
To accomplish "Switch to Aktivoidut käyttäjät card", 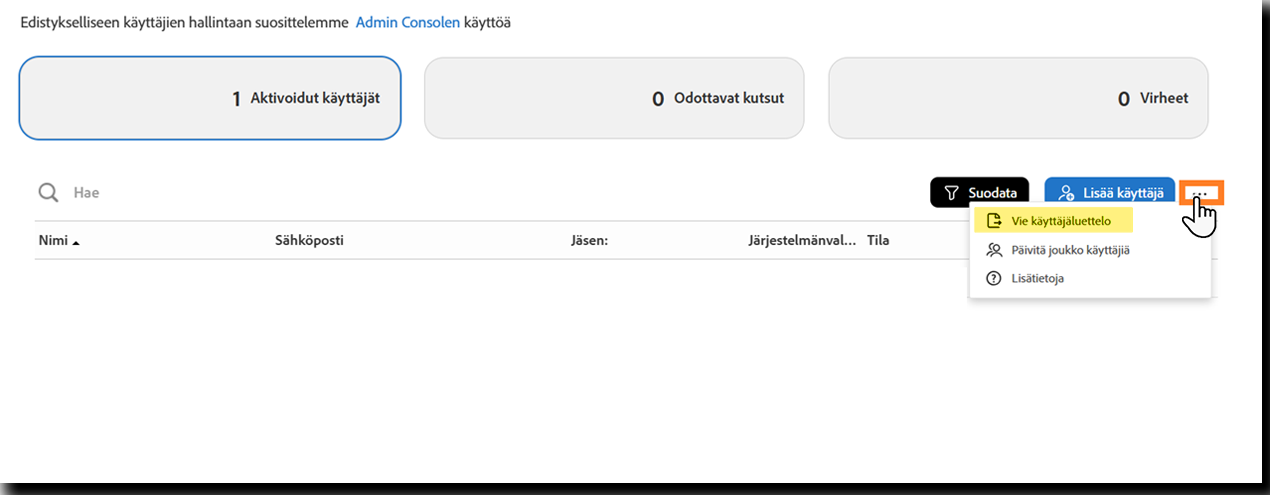I will coord(210,98).
